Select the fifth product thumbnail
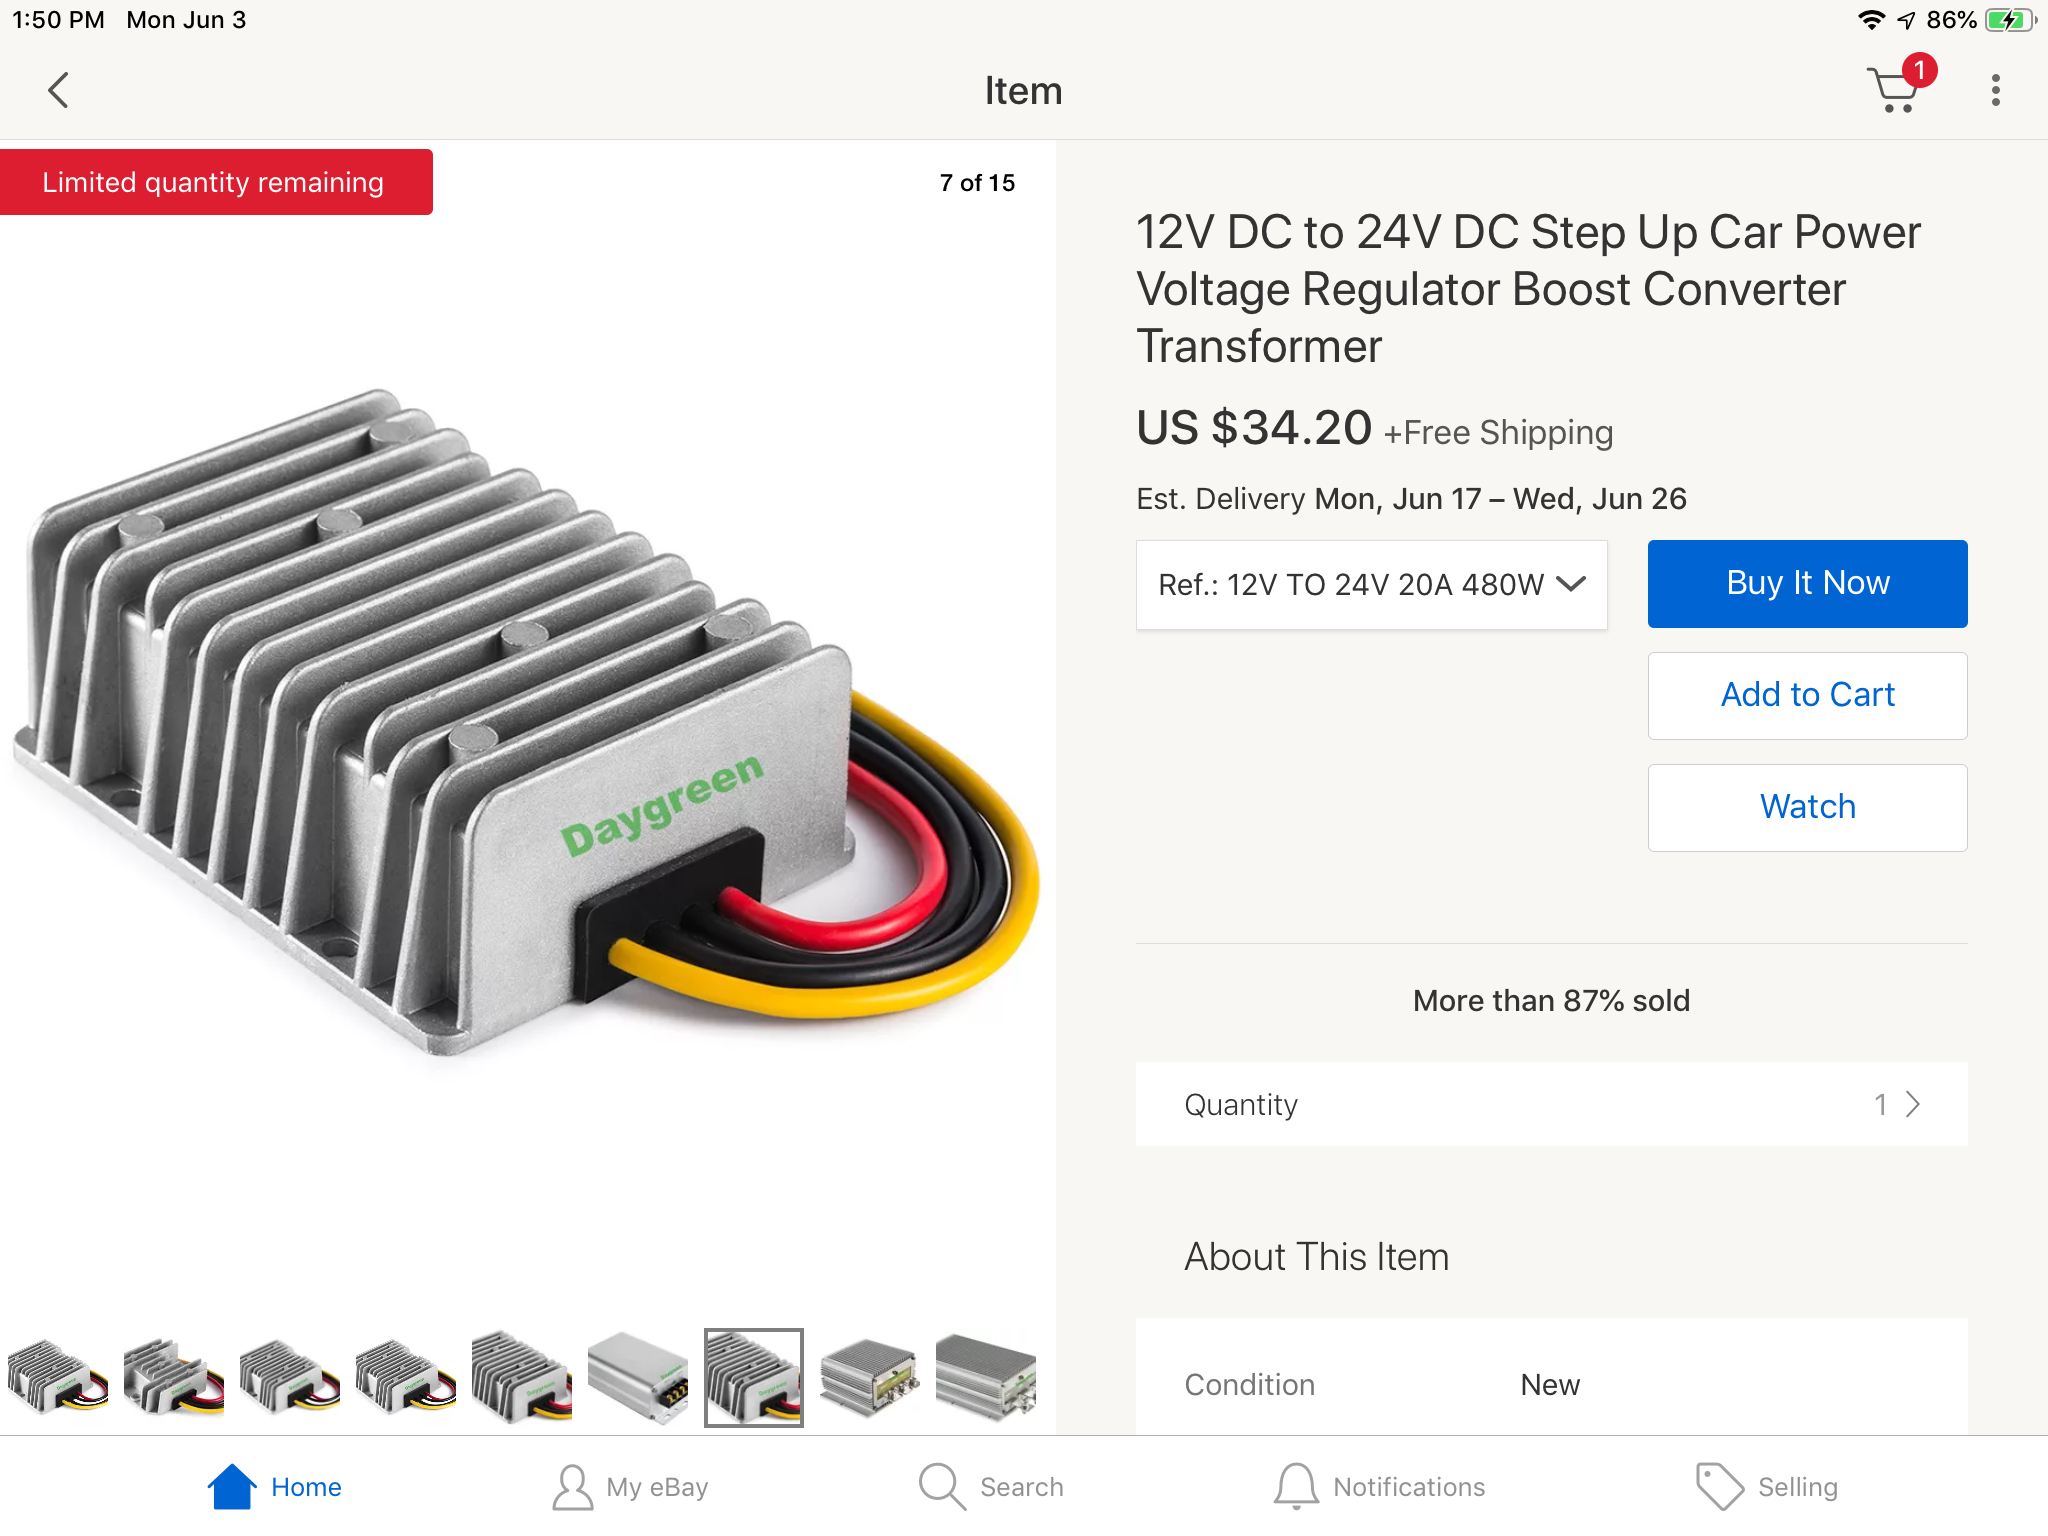Viewport: 2048px width, 1536px height. click(522, 1378)
